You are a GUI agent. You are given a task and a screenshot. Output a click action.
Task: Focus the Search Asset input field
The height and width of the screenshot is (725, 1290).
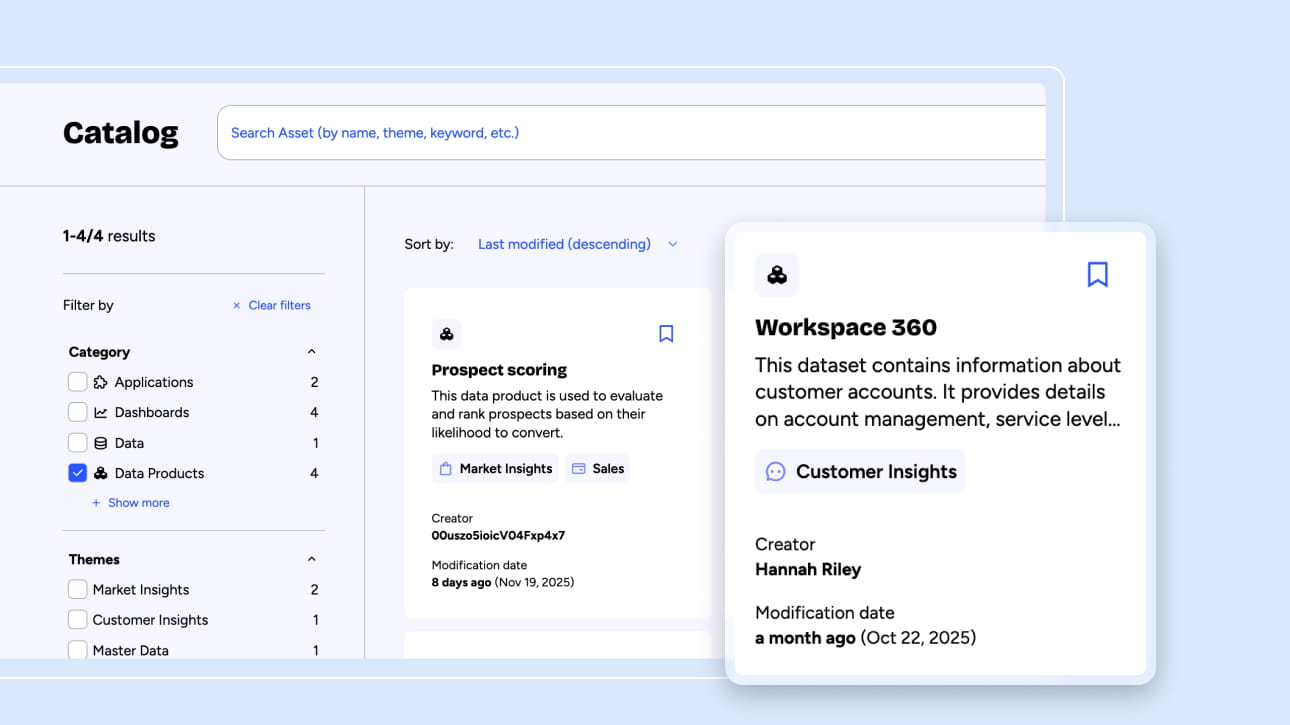click(630, 133)
